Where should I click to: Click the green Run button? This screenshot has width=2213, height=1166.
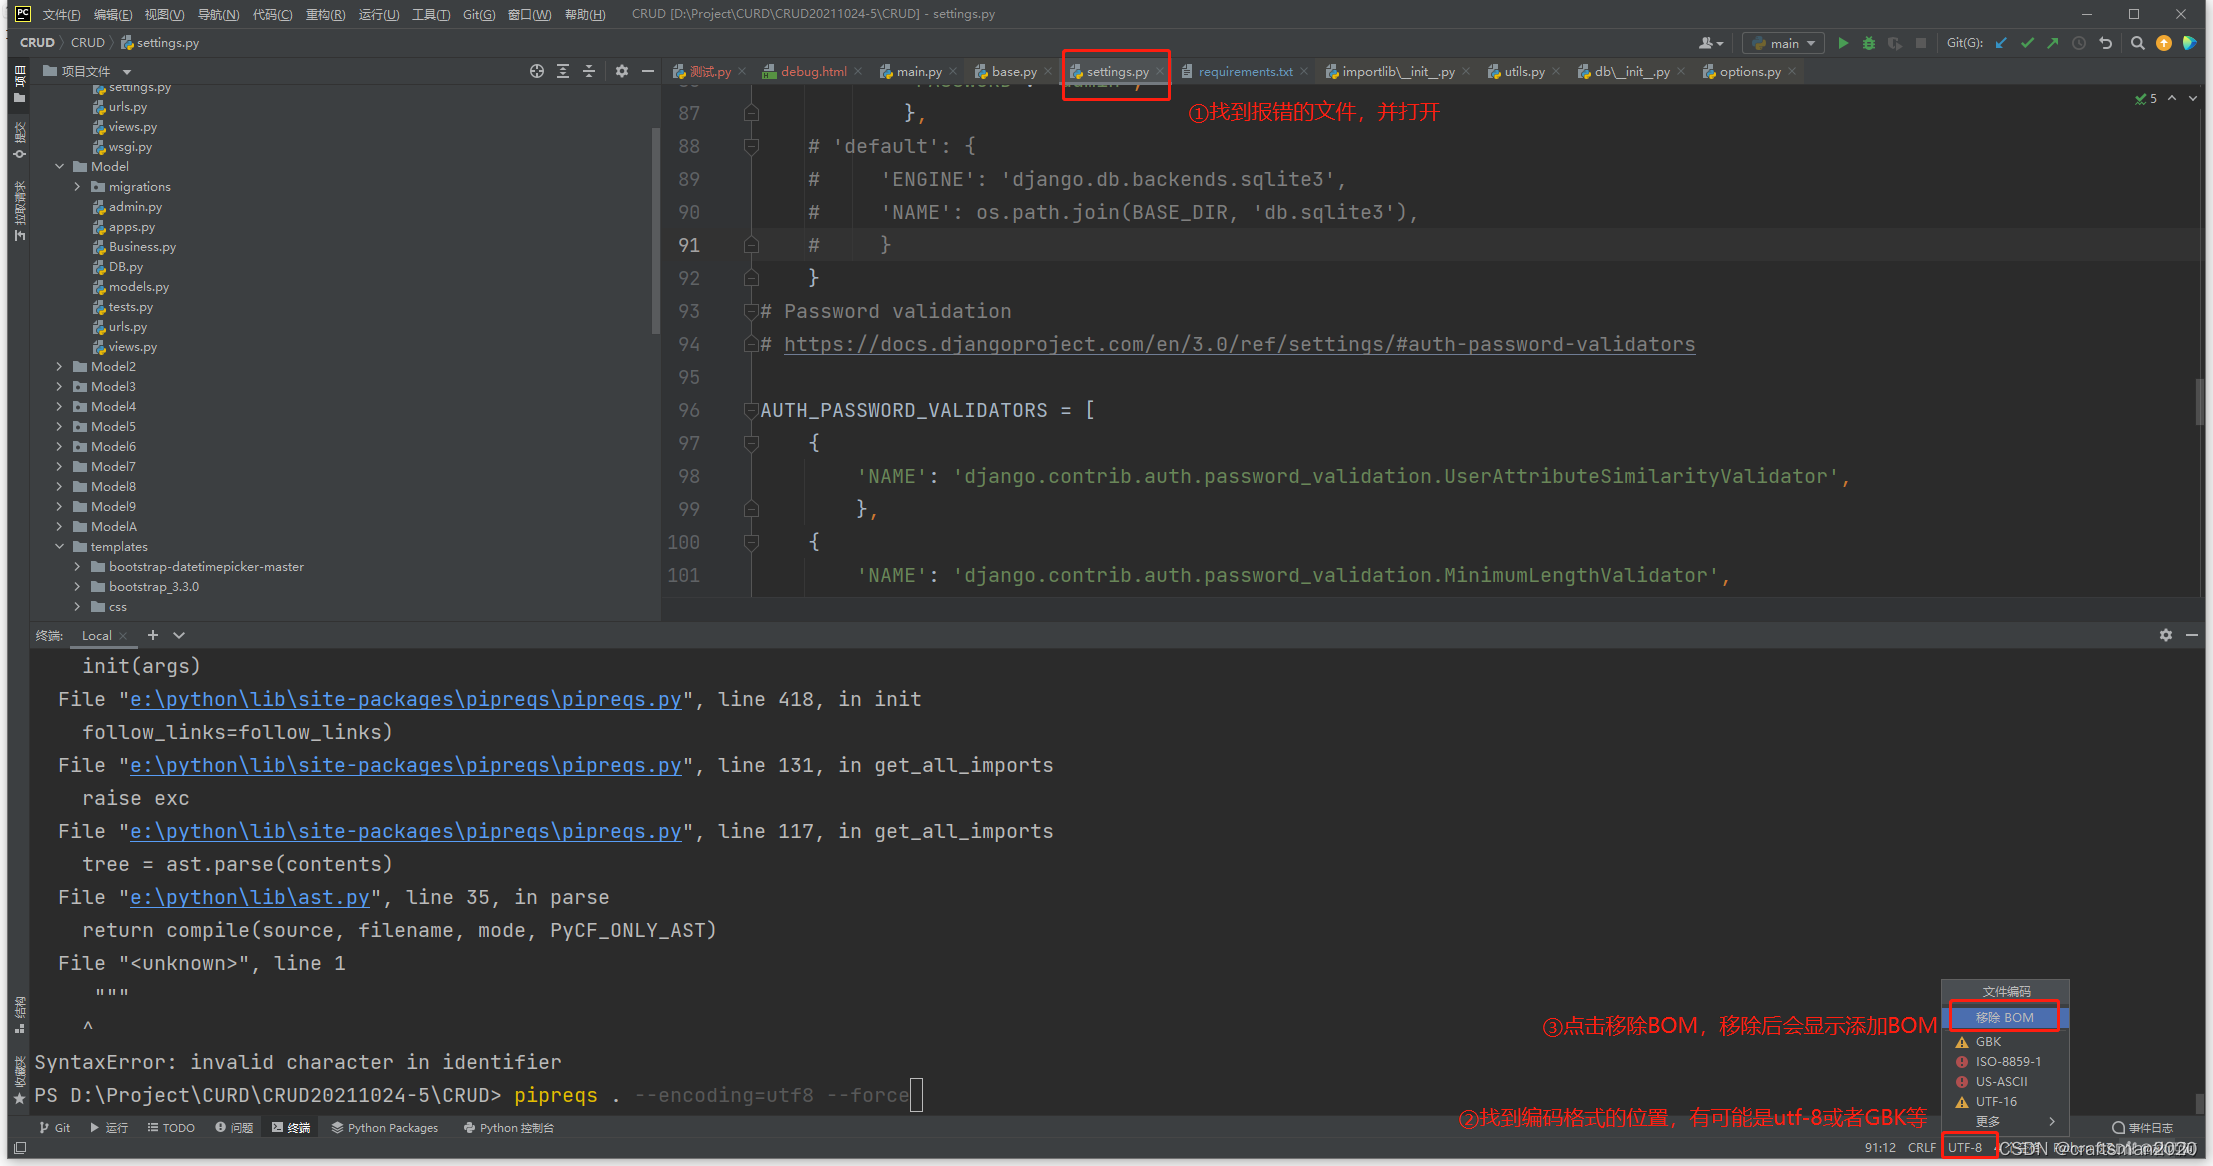pyautogui.click(x=1843, y=43)
